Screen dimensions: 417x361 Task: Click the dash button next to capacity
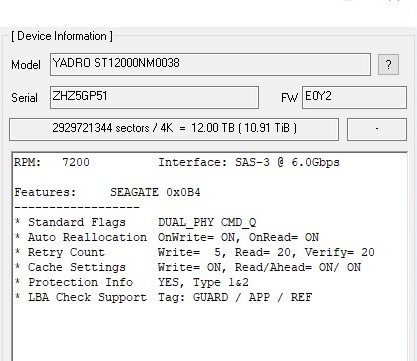pyautogui.click(x=377, y=129)
